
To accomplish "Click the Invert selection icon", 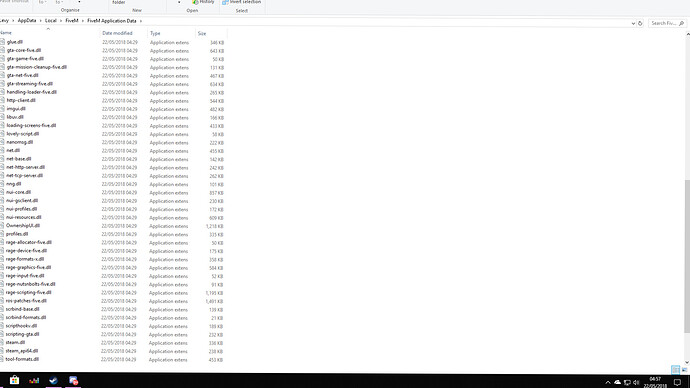I will [x=225, y=2].
